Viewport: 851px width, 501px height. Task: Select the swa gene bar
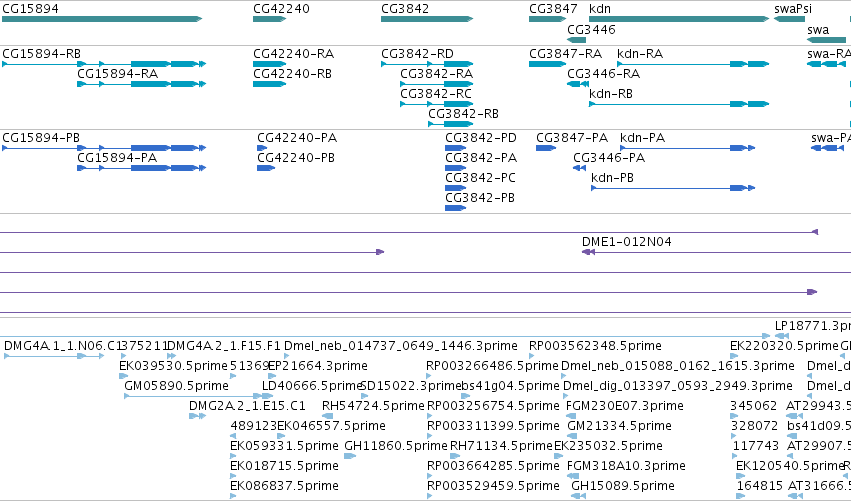[x=827, y=40]
